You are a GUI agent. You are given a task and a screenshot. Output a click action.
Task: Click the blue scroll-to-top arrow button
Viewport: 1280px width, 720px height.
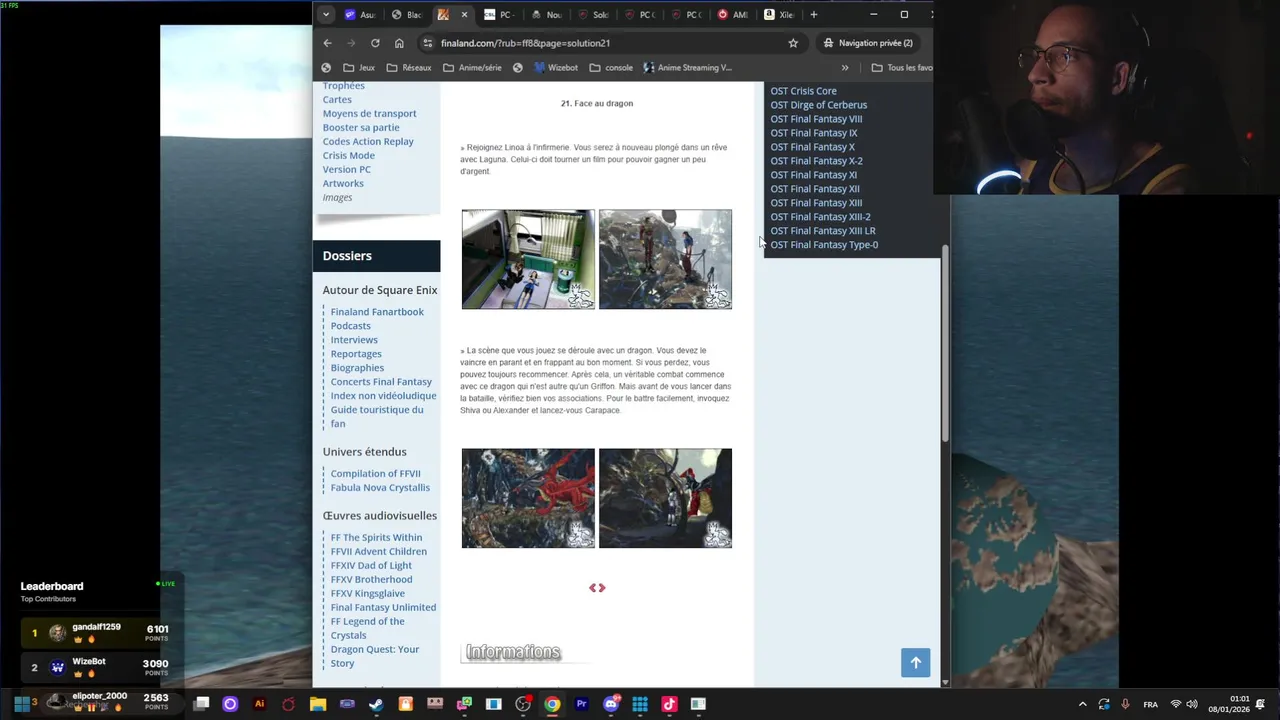[915, 663]
